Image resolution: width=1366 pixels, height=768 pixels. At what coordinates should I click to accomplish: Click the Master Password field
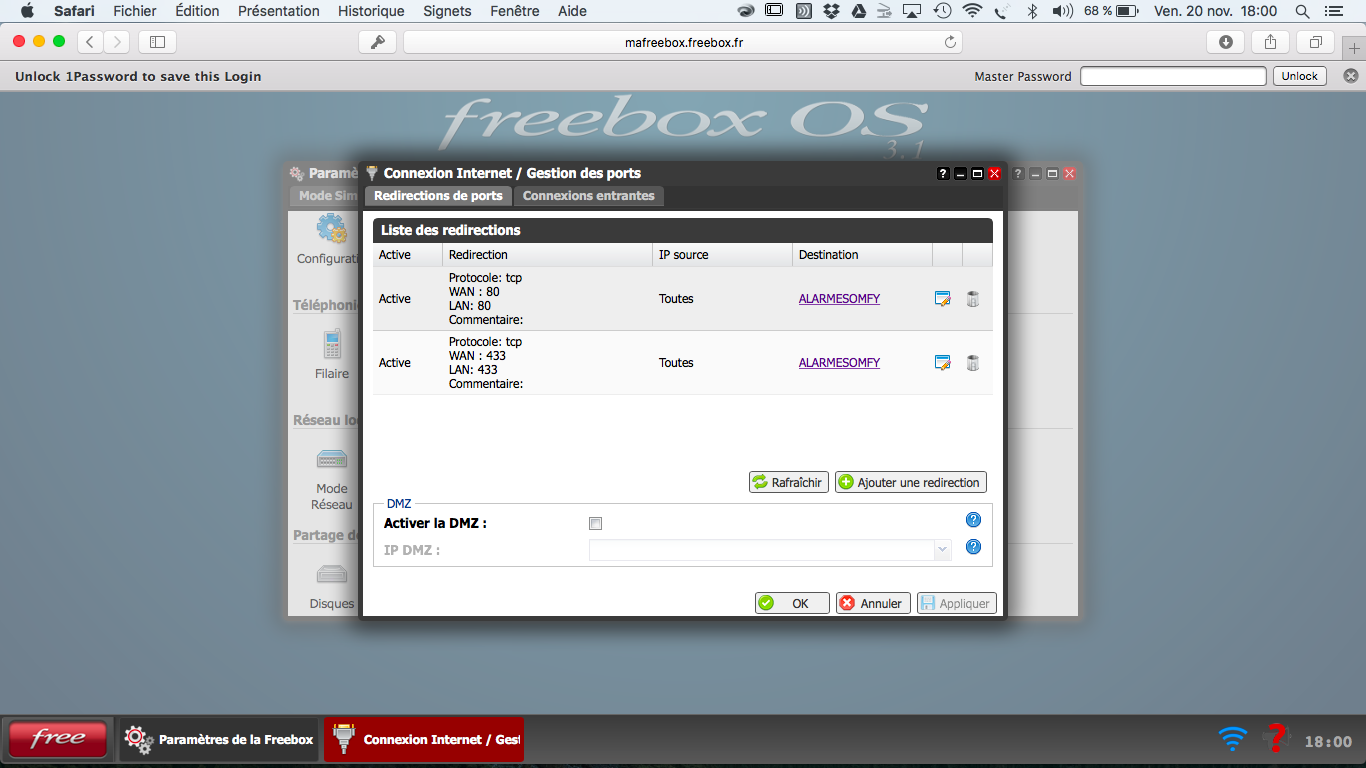(x=1173, y=76)
